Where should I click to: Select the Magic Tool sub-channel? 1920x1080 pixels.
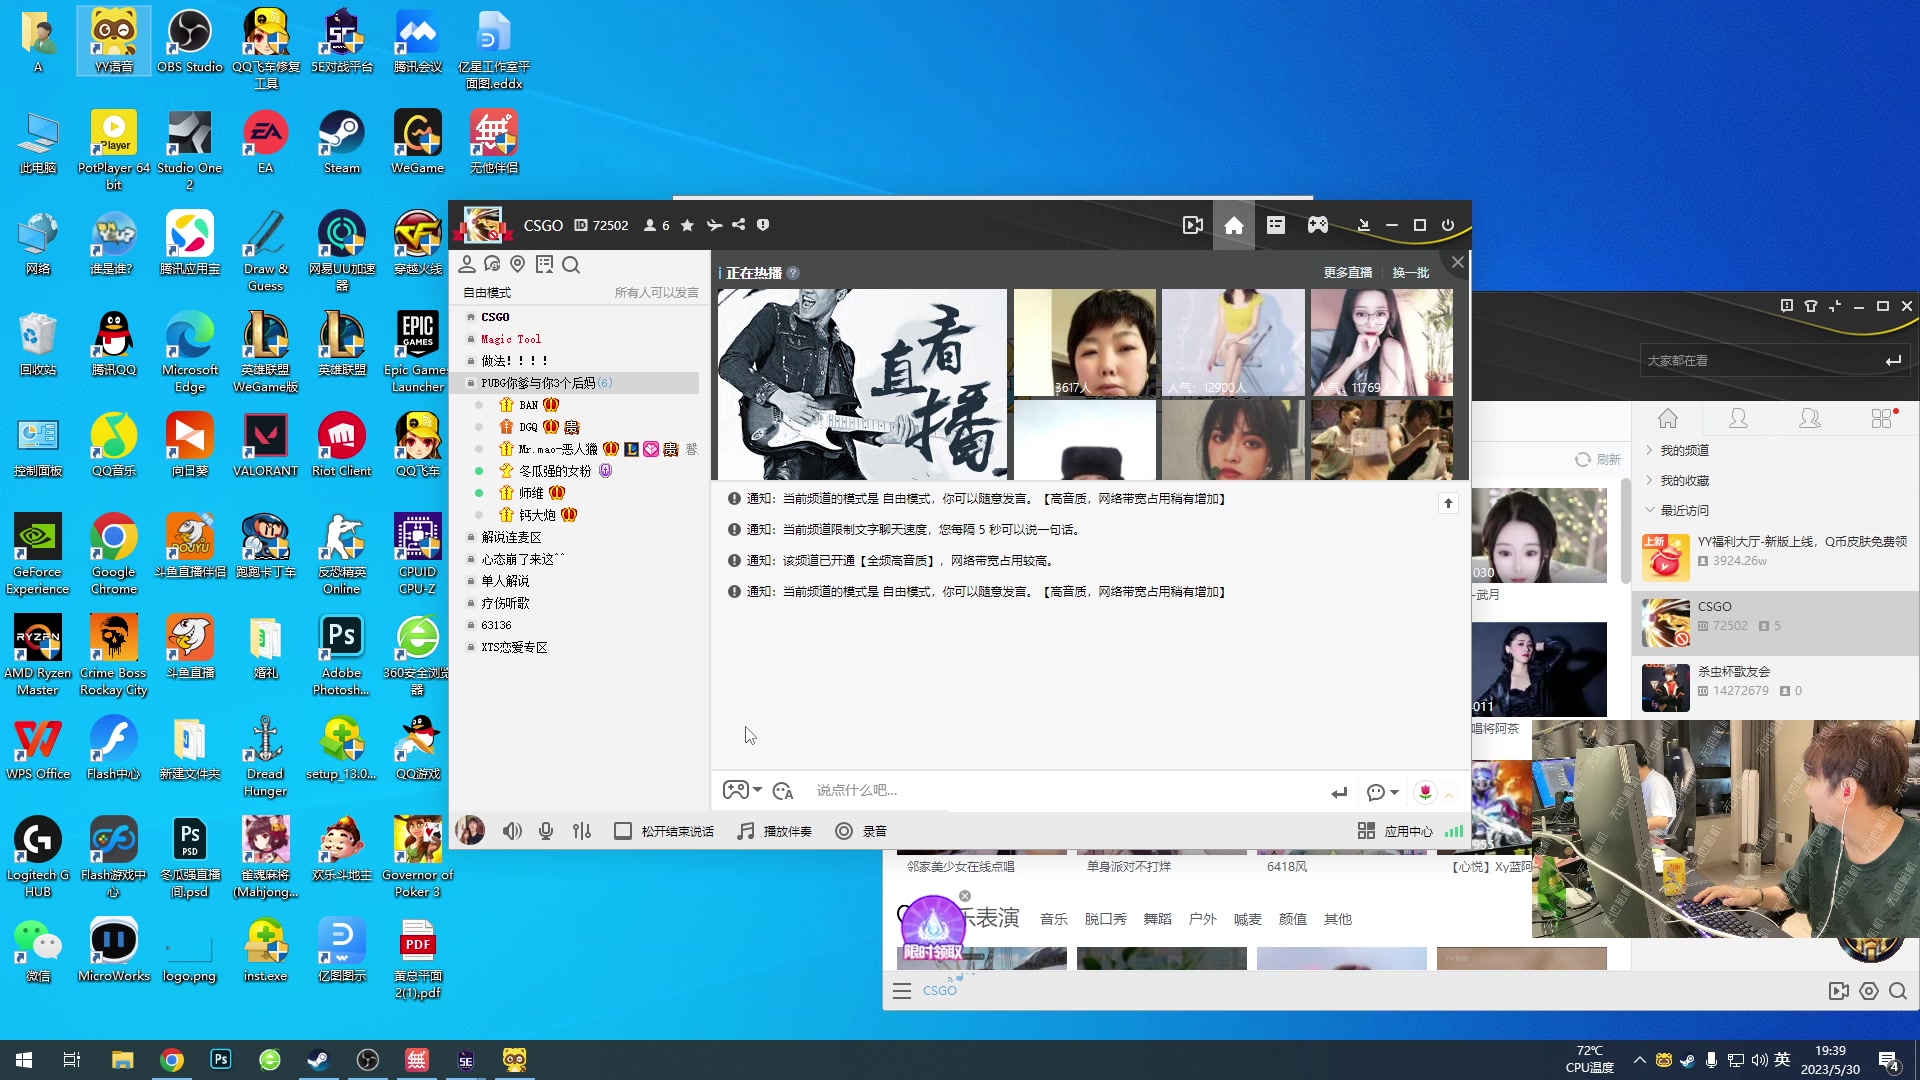pyautogui.click(x=511, y=339)
